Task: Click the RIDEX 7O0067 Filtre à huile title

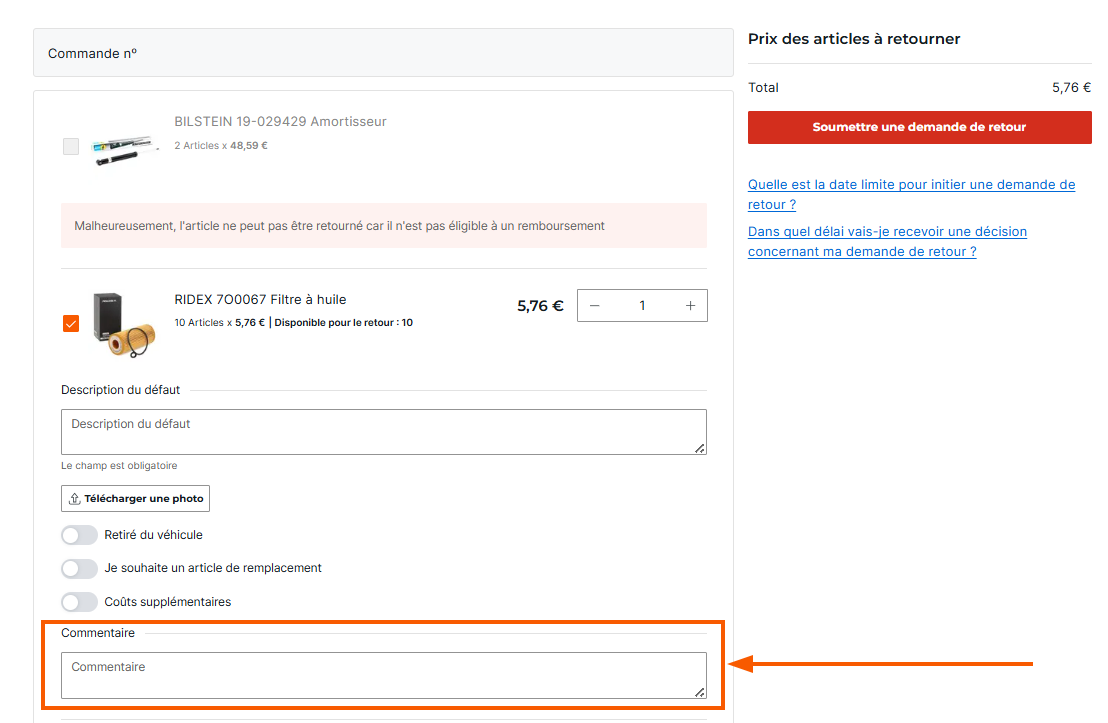Action: pos(260,300)
